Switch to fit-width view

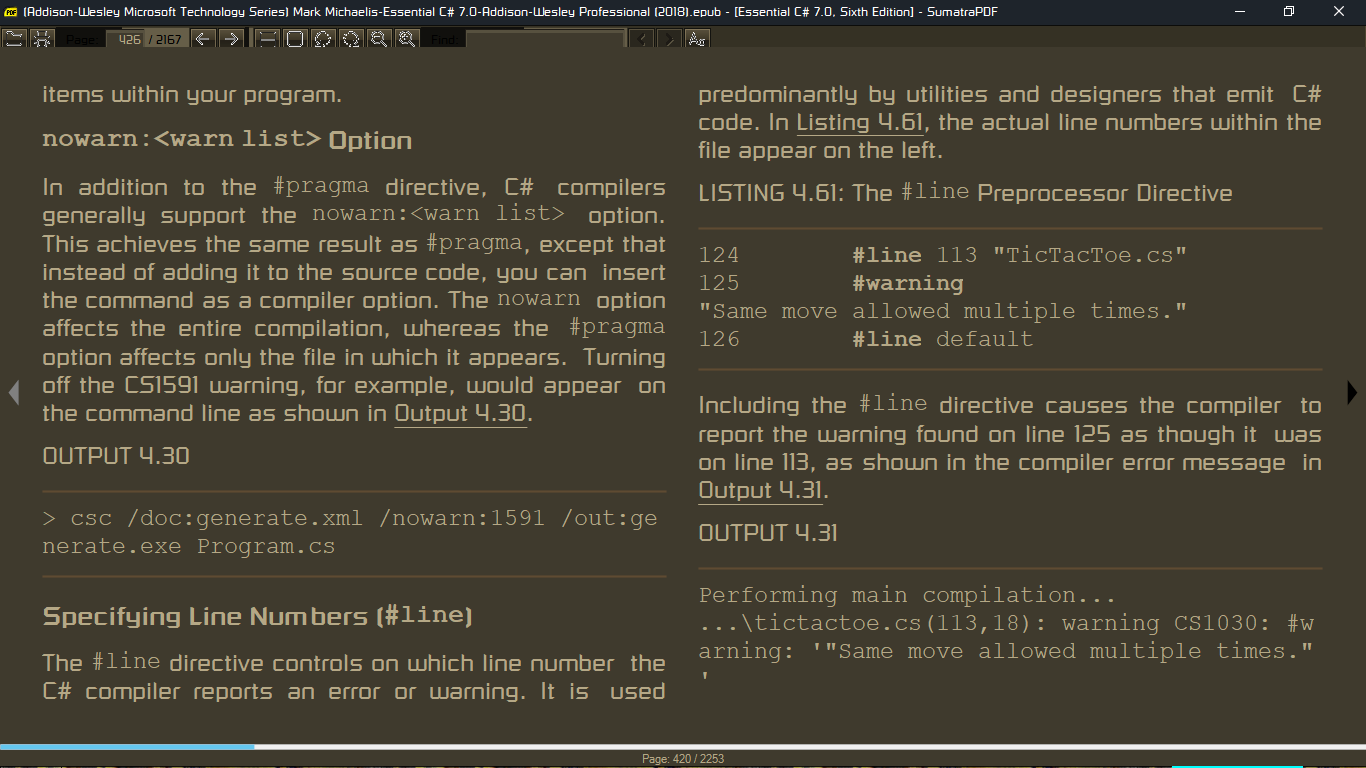[x=266, y=38]
